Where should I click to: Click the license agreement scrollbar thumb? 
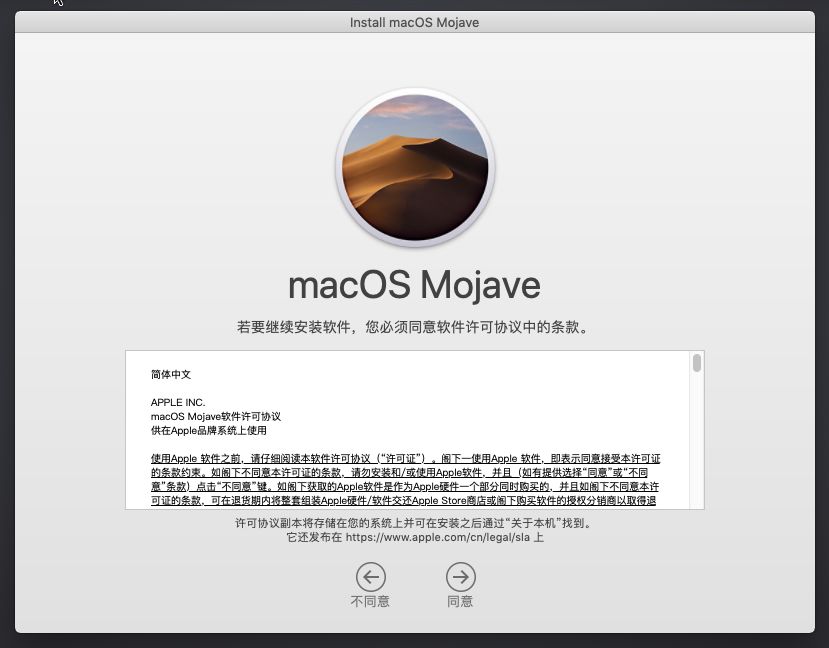[696, 363]
